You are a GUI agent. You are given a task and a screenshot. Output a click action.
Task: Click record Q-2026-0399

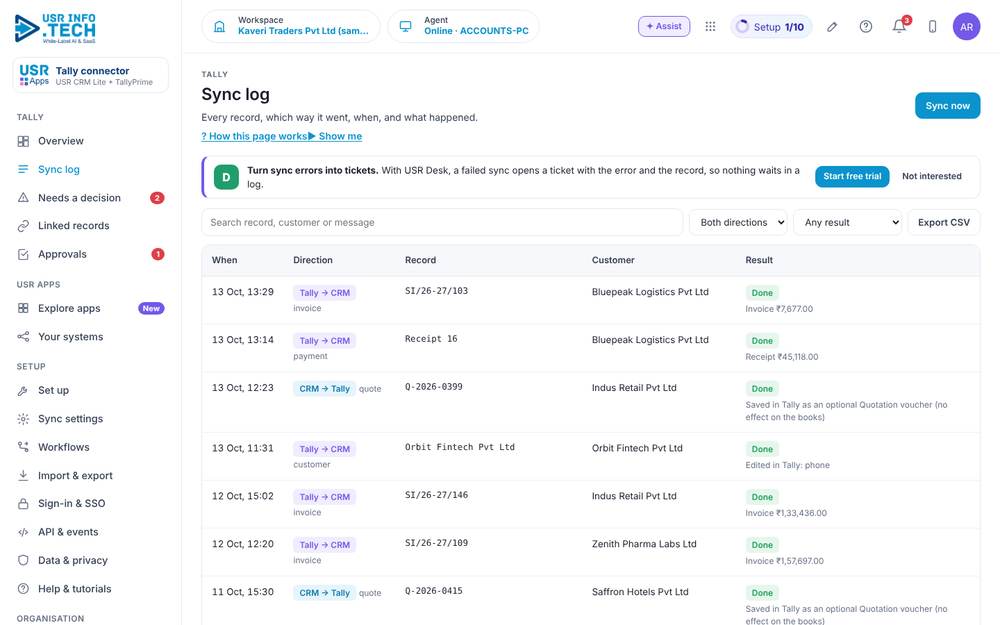pyautogui.click(x=434, y=386)
